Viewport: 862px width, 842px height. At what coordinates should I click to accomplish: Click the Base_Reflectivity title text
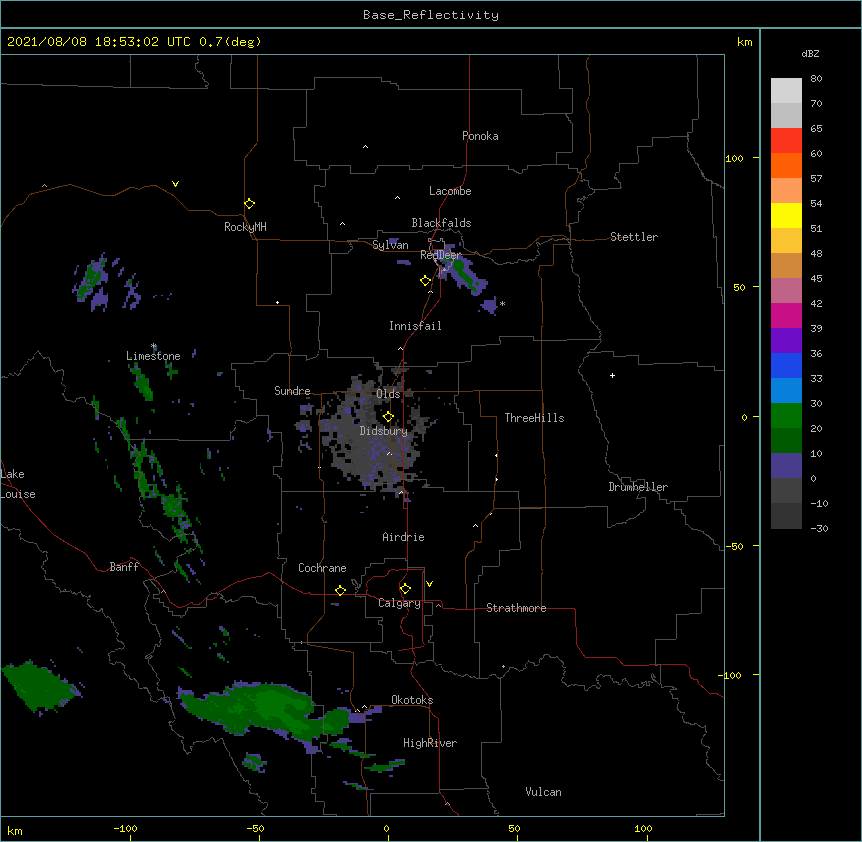pos(431,15)
